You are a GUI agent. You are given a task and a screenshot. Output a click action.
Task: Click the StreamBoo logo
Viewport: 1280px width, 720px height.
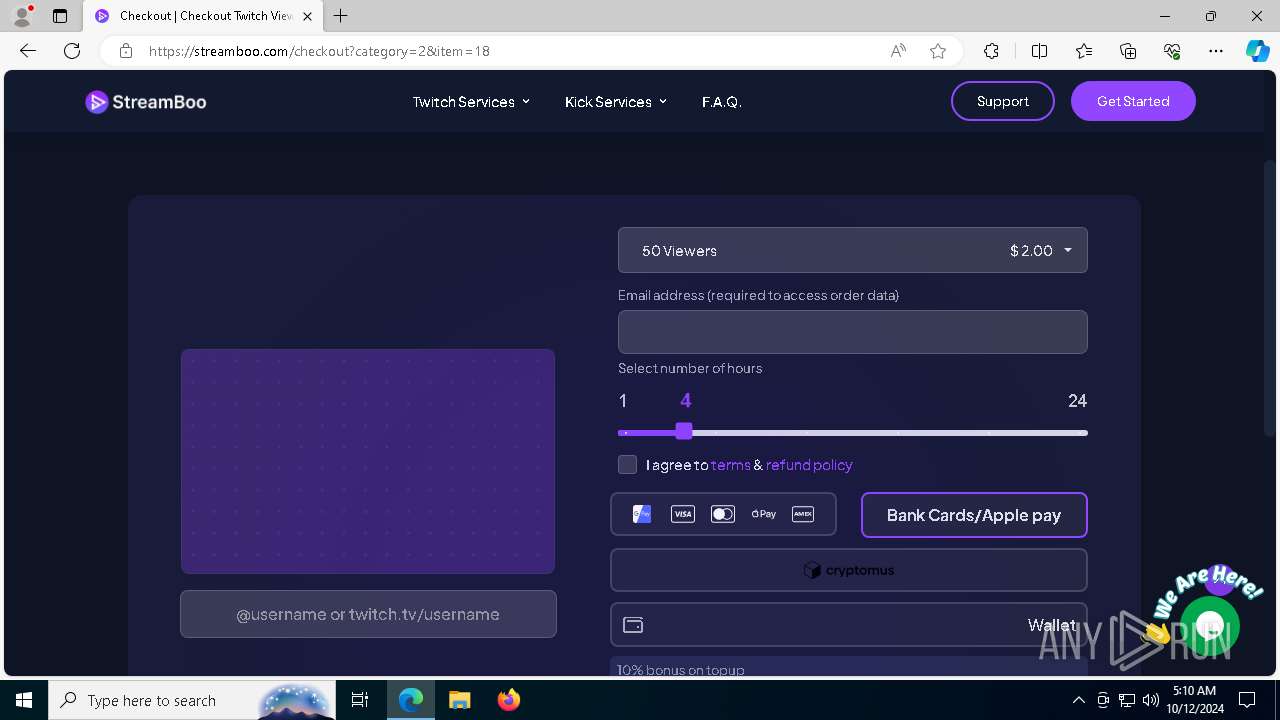tap(146, 102)
